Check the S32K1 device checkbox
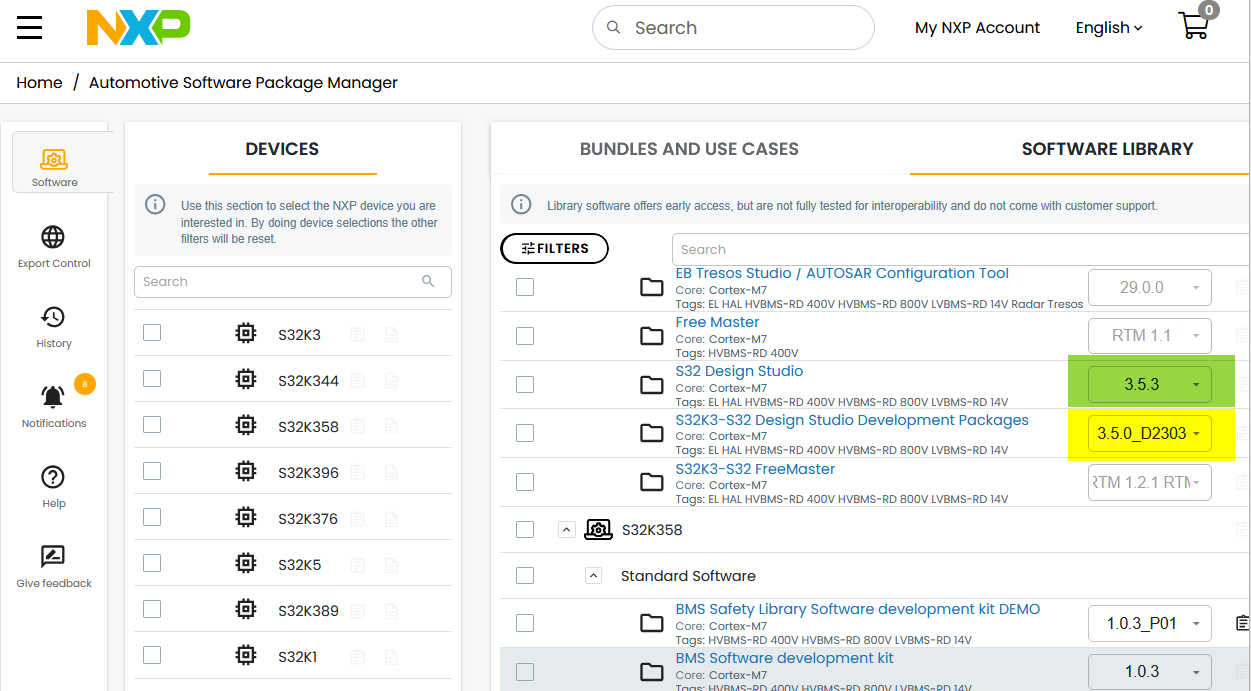Viewport: 1251px width, 691px height. pos(152,655)
